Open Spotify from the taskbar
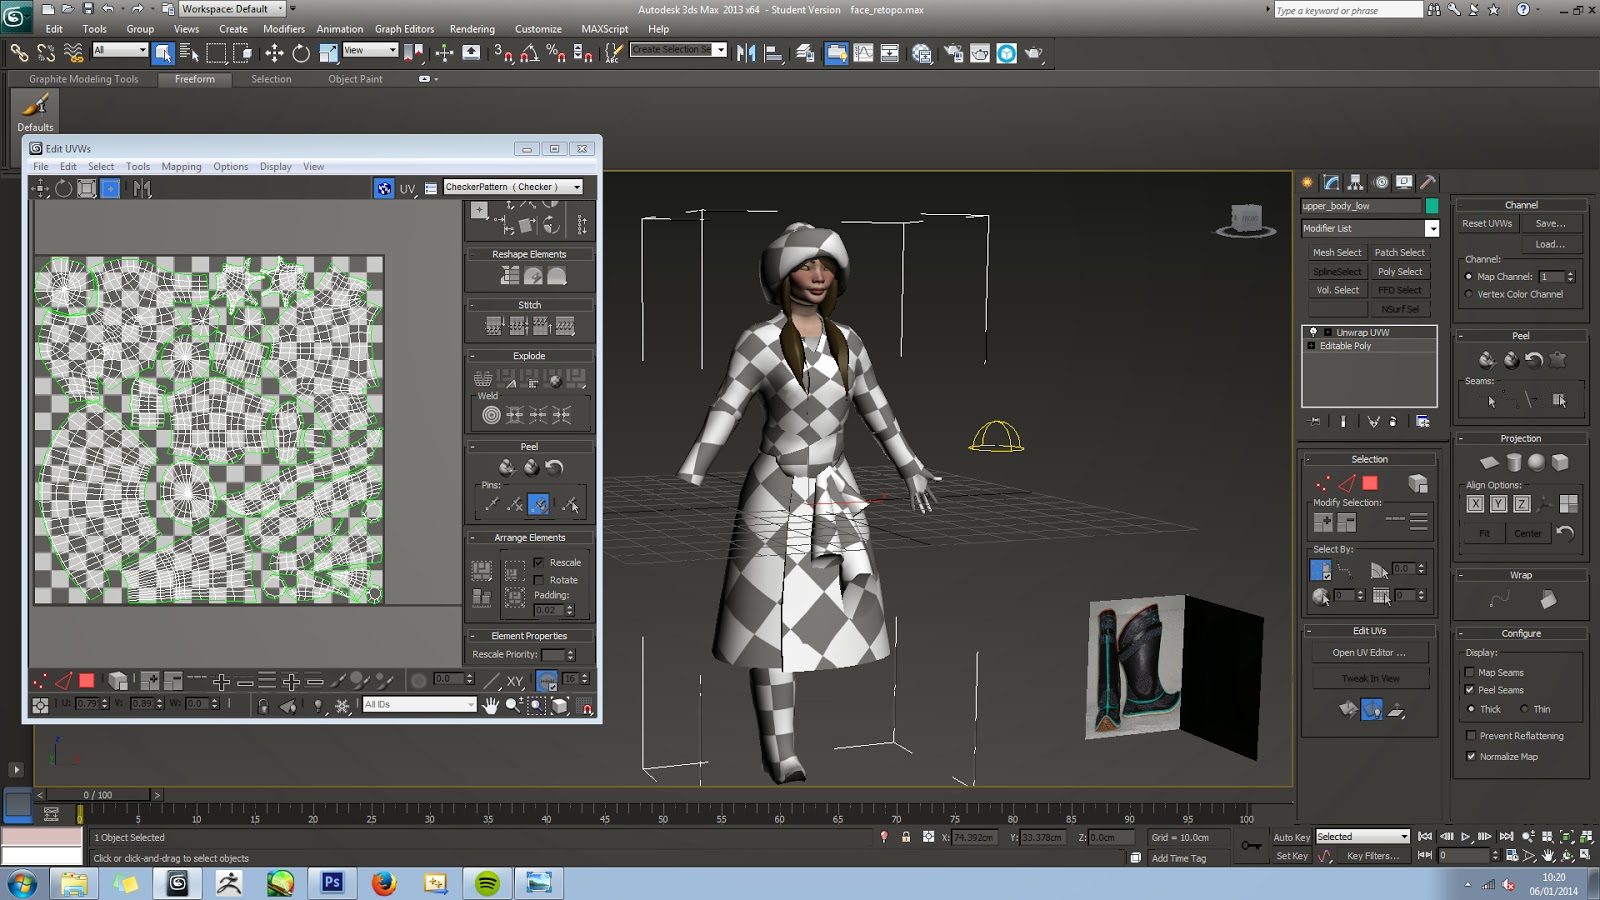The height and width of the screenshot is (900, 1600). 487,883
